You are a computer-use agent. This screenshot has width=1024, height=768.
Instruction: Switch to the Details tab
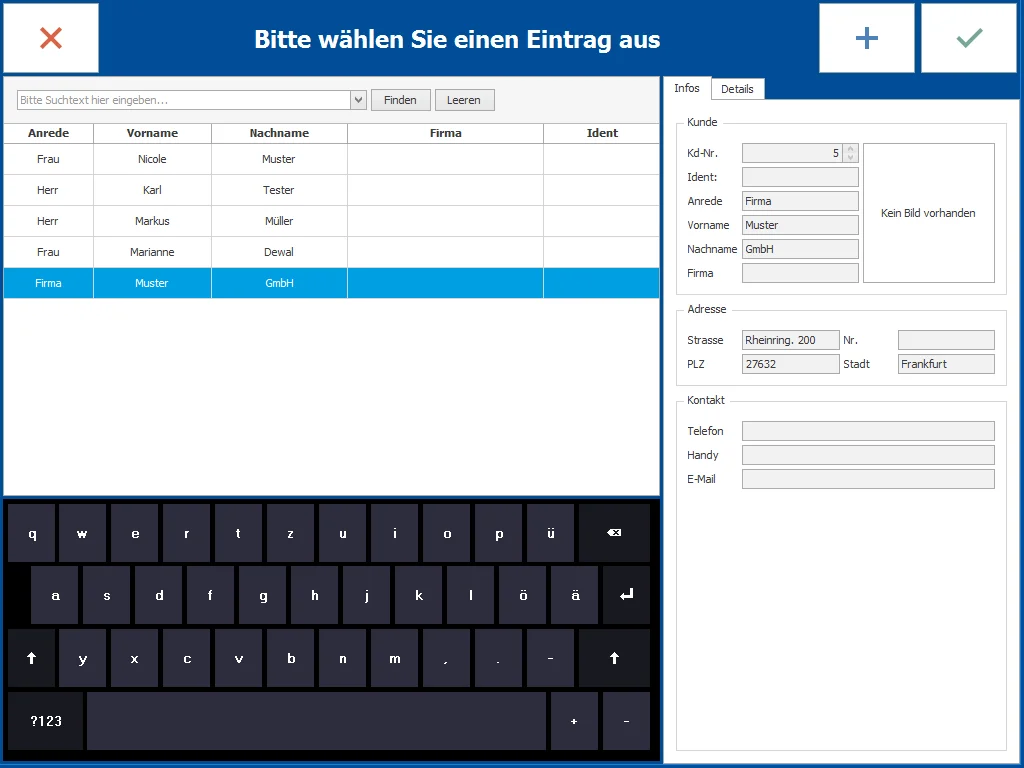(x=737, y=88)
